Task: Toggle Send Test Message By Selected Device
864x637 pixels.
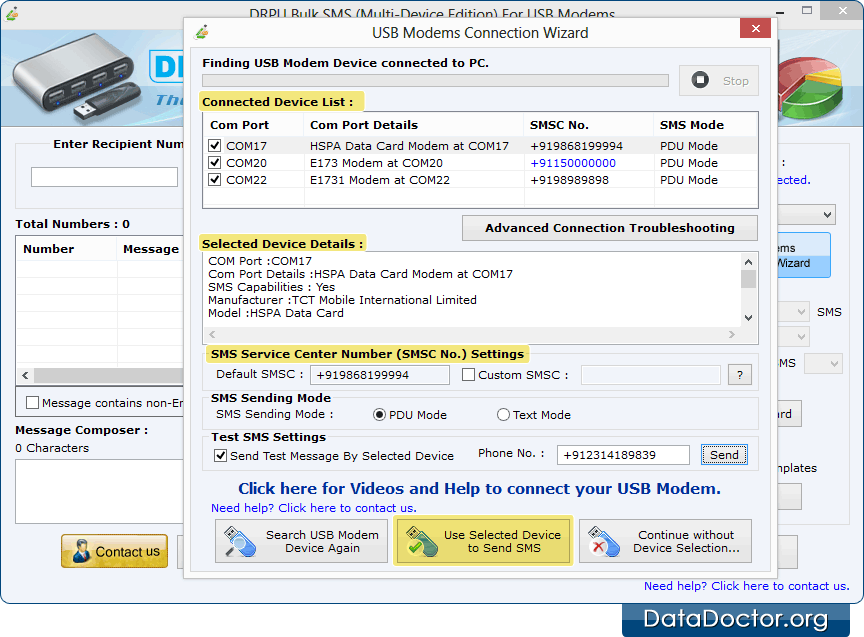Action: (220, 456)
